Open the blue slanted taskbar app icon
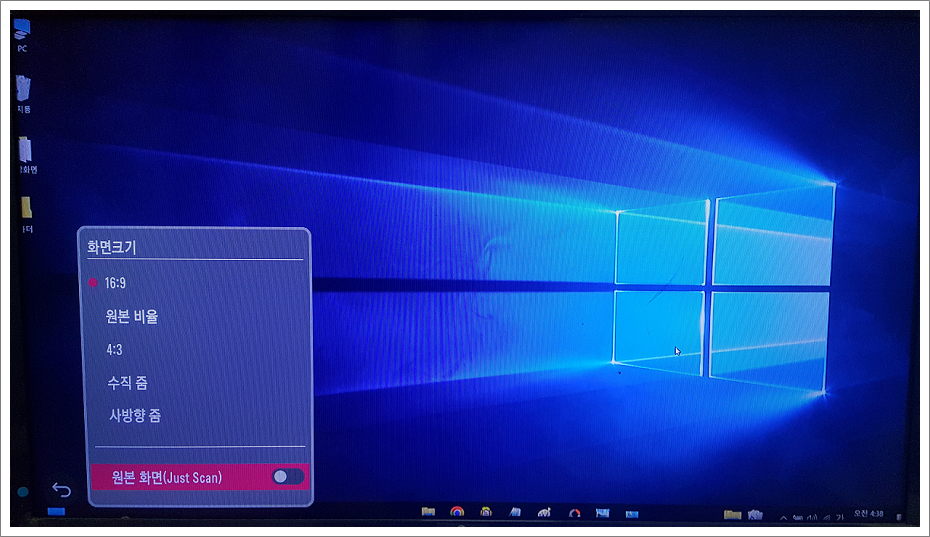The height and width of the screenshot is (537, 930). tap(515, 512)
